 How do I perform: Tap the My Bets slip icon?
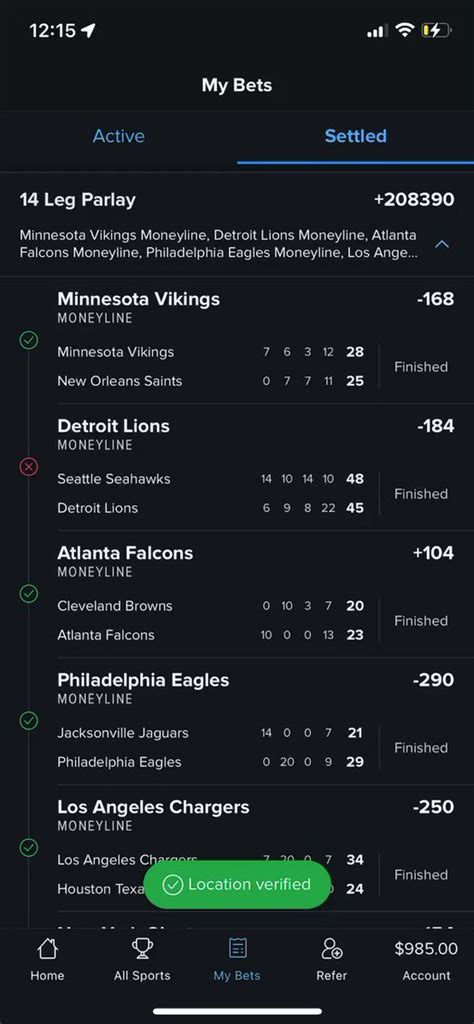pos(237,949)
